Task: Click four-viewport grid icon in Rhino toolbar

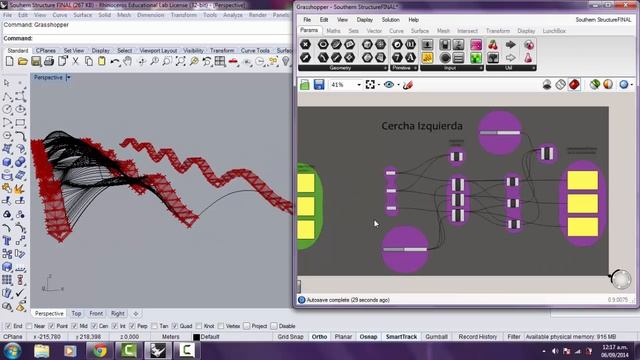Action: click(x=220, y=62)
